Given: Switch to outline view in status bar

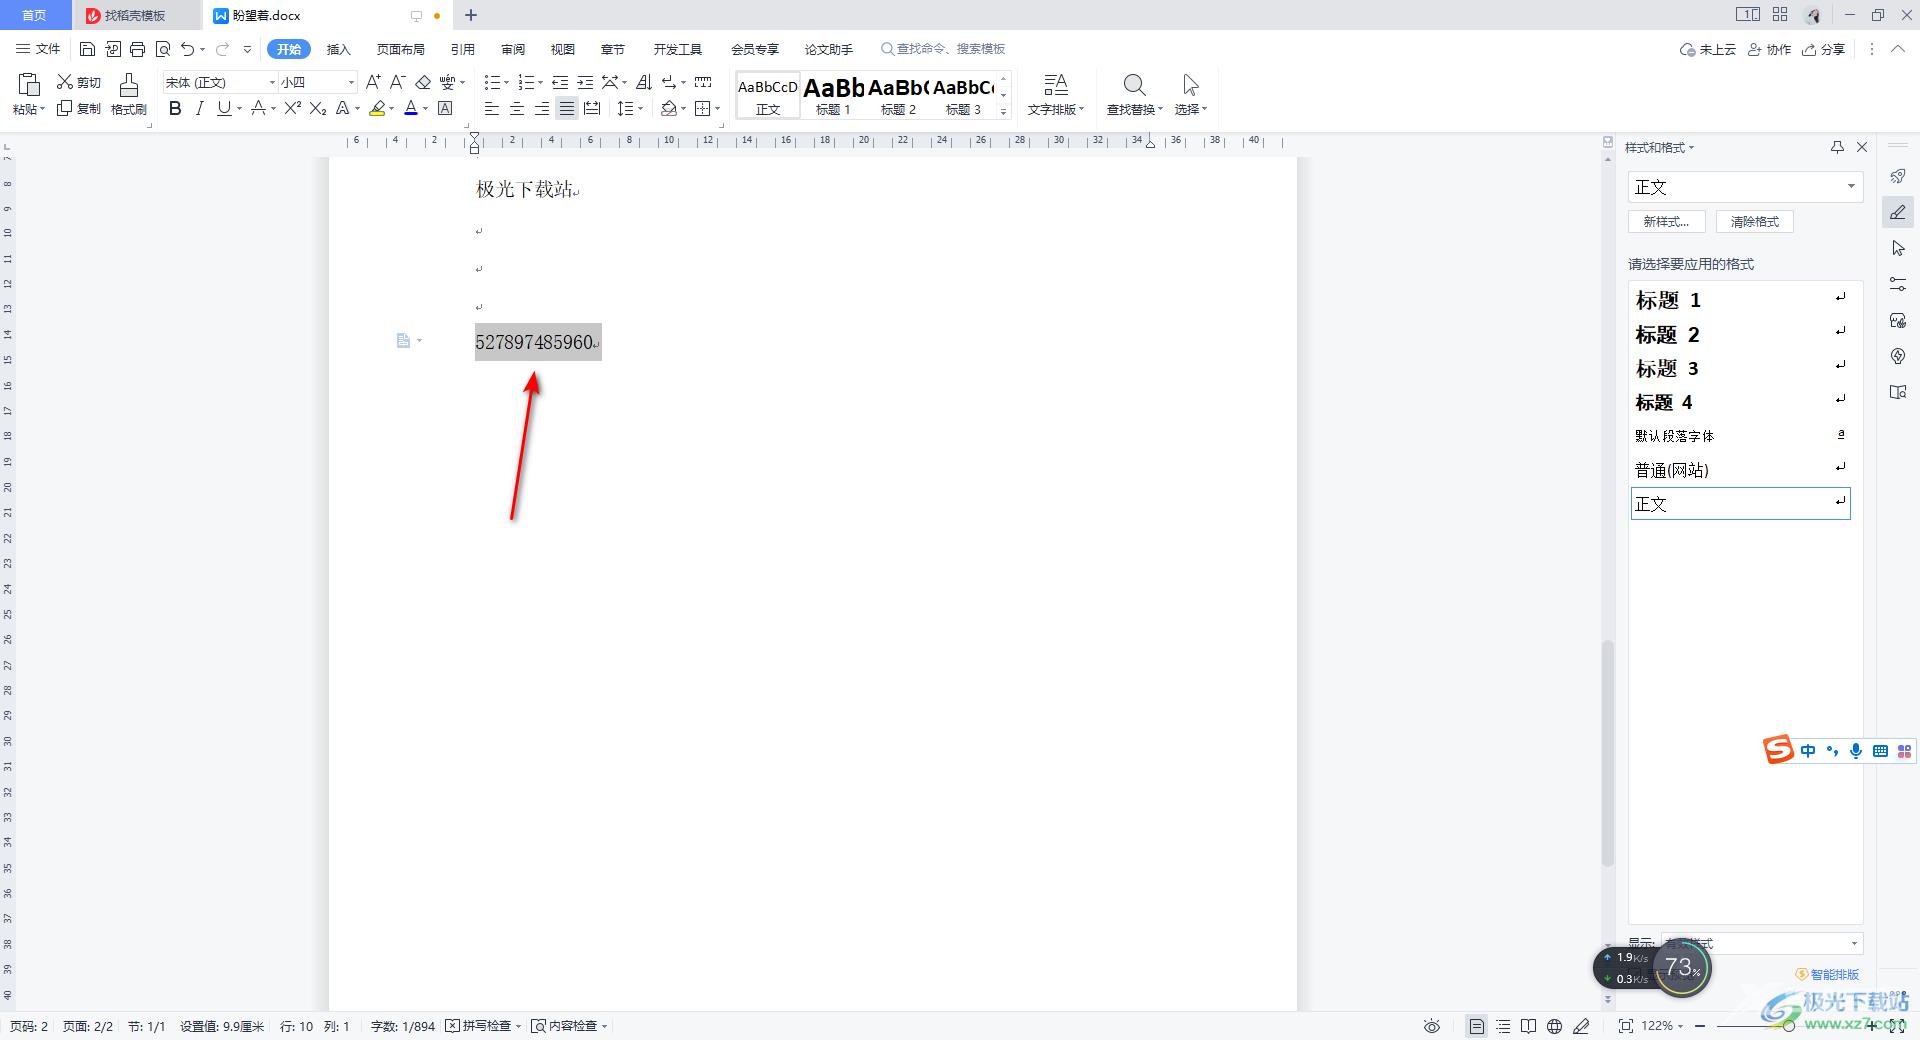Looking at the screenshot, I should 1503,1026.
